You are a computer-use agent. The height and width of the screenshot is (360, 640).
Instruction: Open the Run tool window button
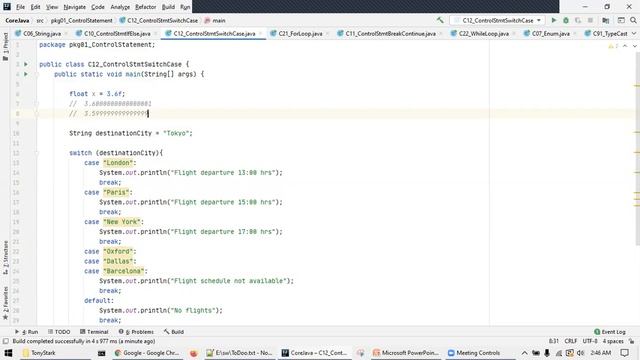(x=27, y=332)
